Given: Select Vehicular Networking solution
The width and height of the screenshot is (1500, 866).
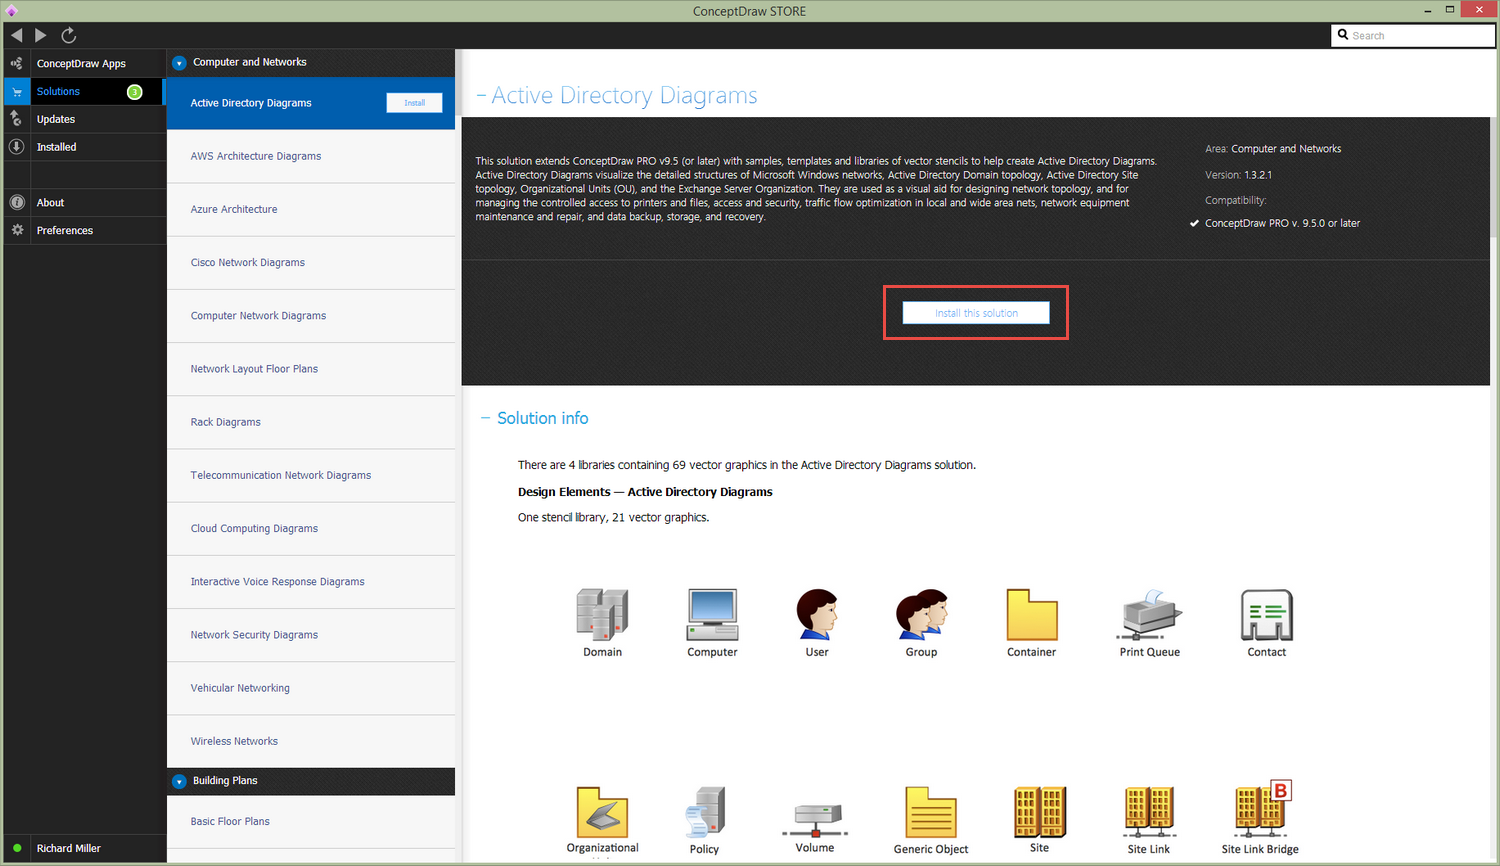Looking at the screenshot, I should click(311, 688).
